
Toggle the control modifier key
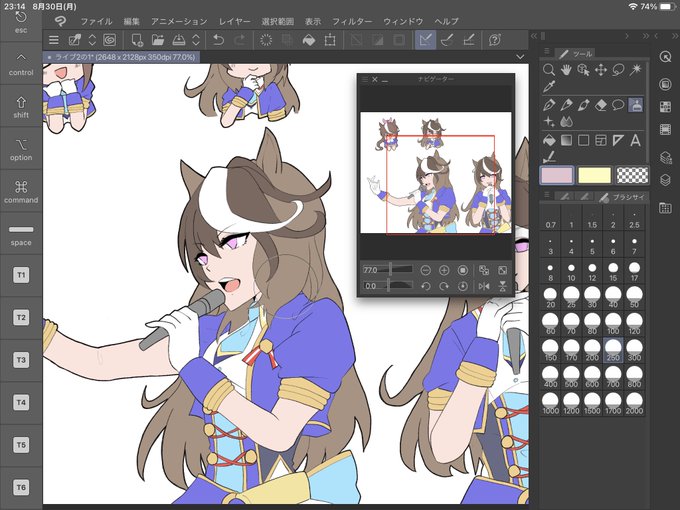(x=21, y=64)
